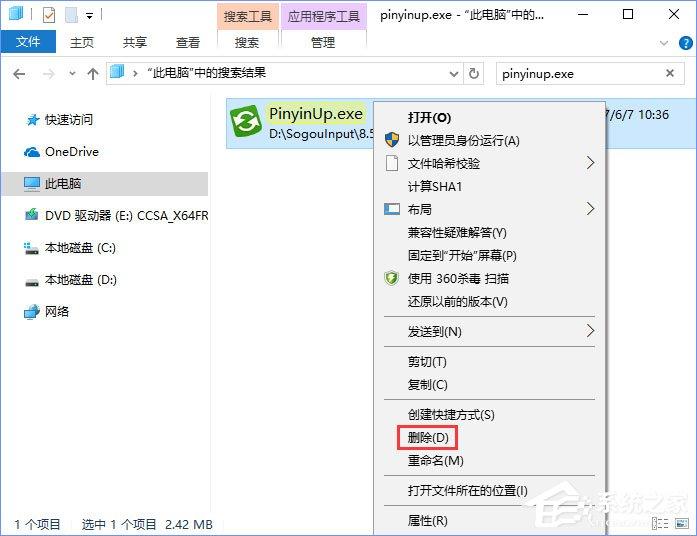Screen dimensions: 697x536
Task: Select 此电脑 (This PC) in navigation pane
Action: point(104,184)
